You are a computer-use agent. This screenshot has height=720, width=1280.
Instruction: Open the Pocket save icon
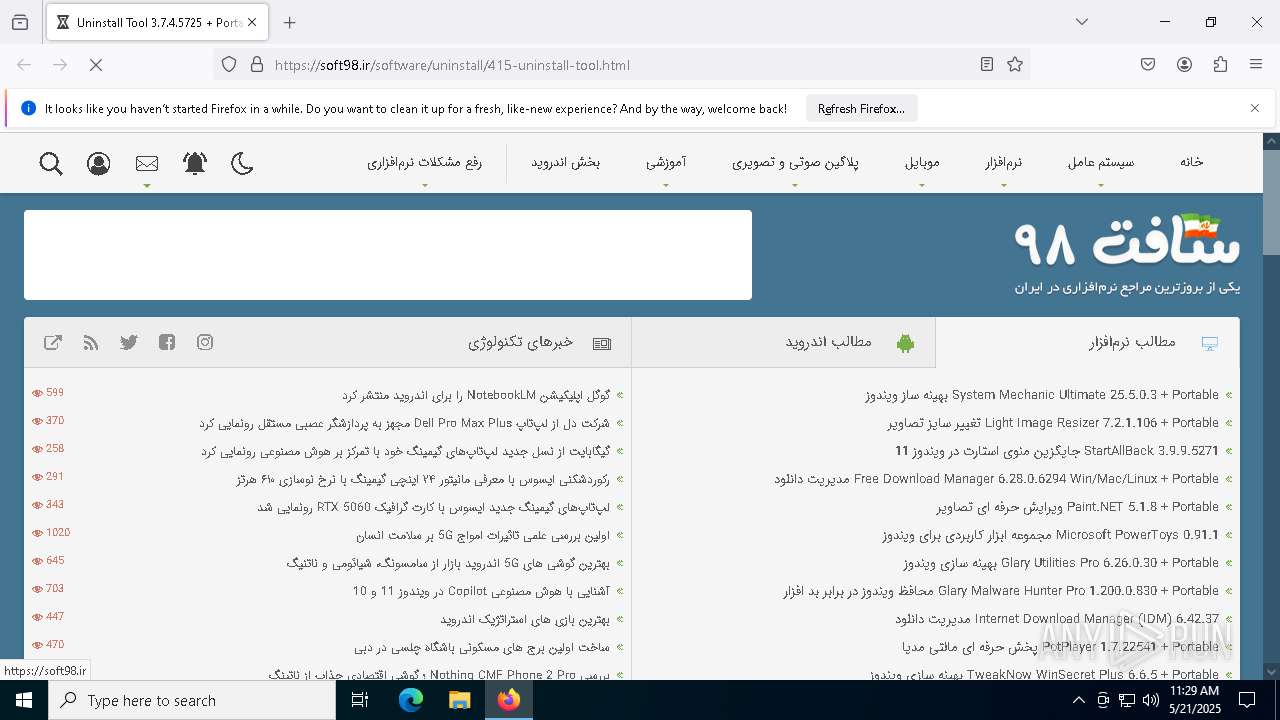[1148, 65]
